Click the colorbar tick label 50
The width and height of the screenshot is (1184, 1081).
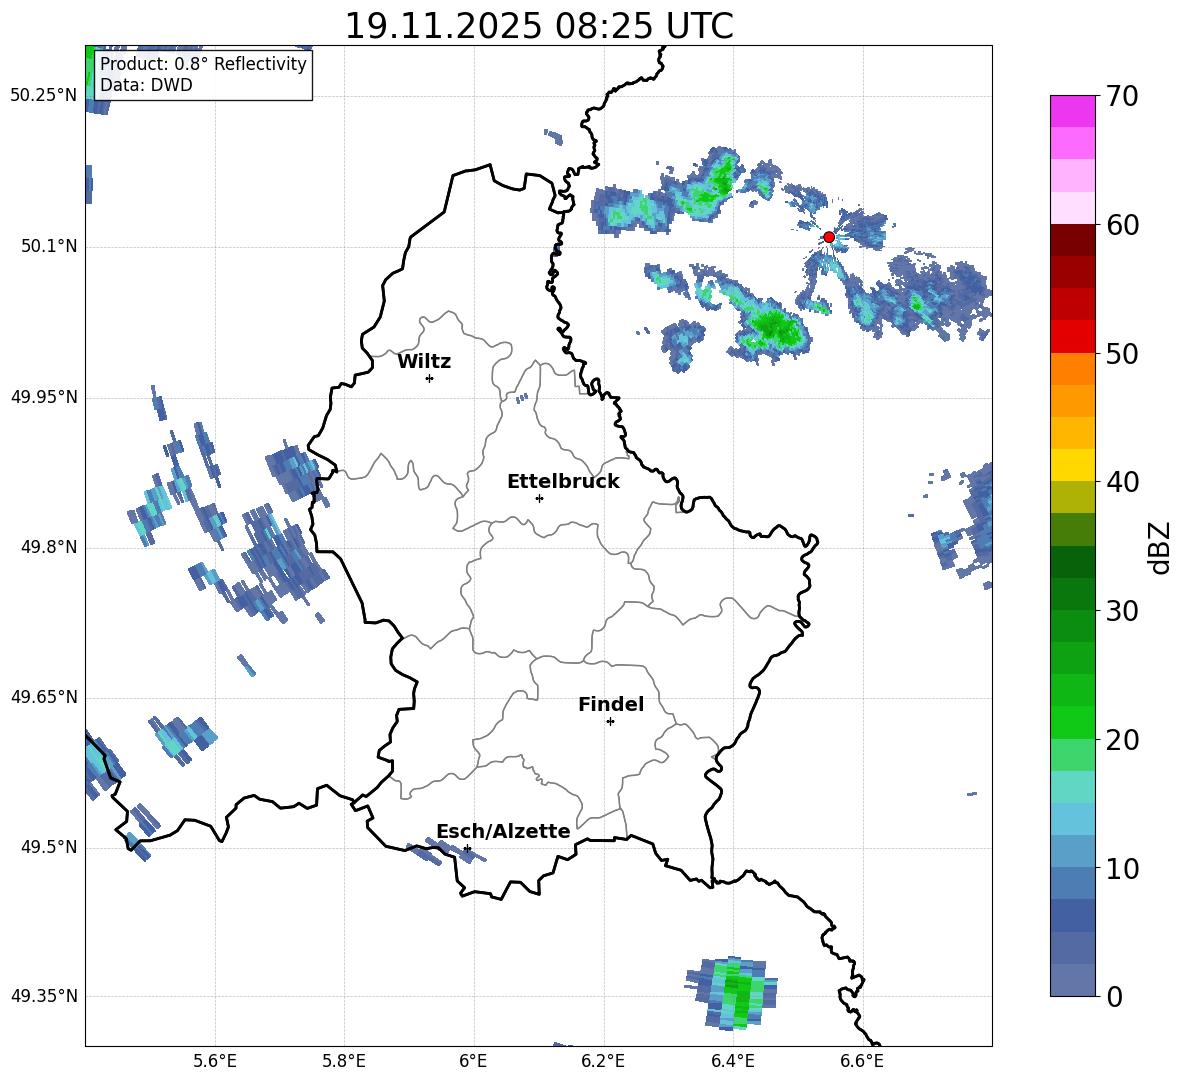click(x=1122, y=354)
